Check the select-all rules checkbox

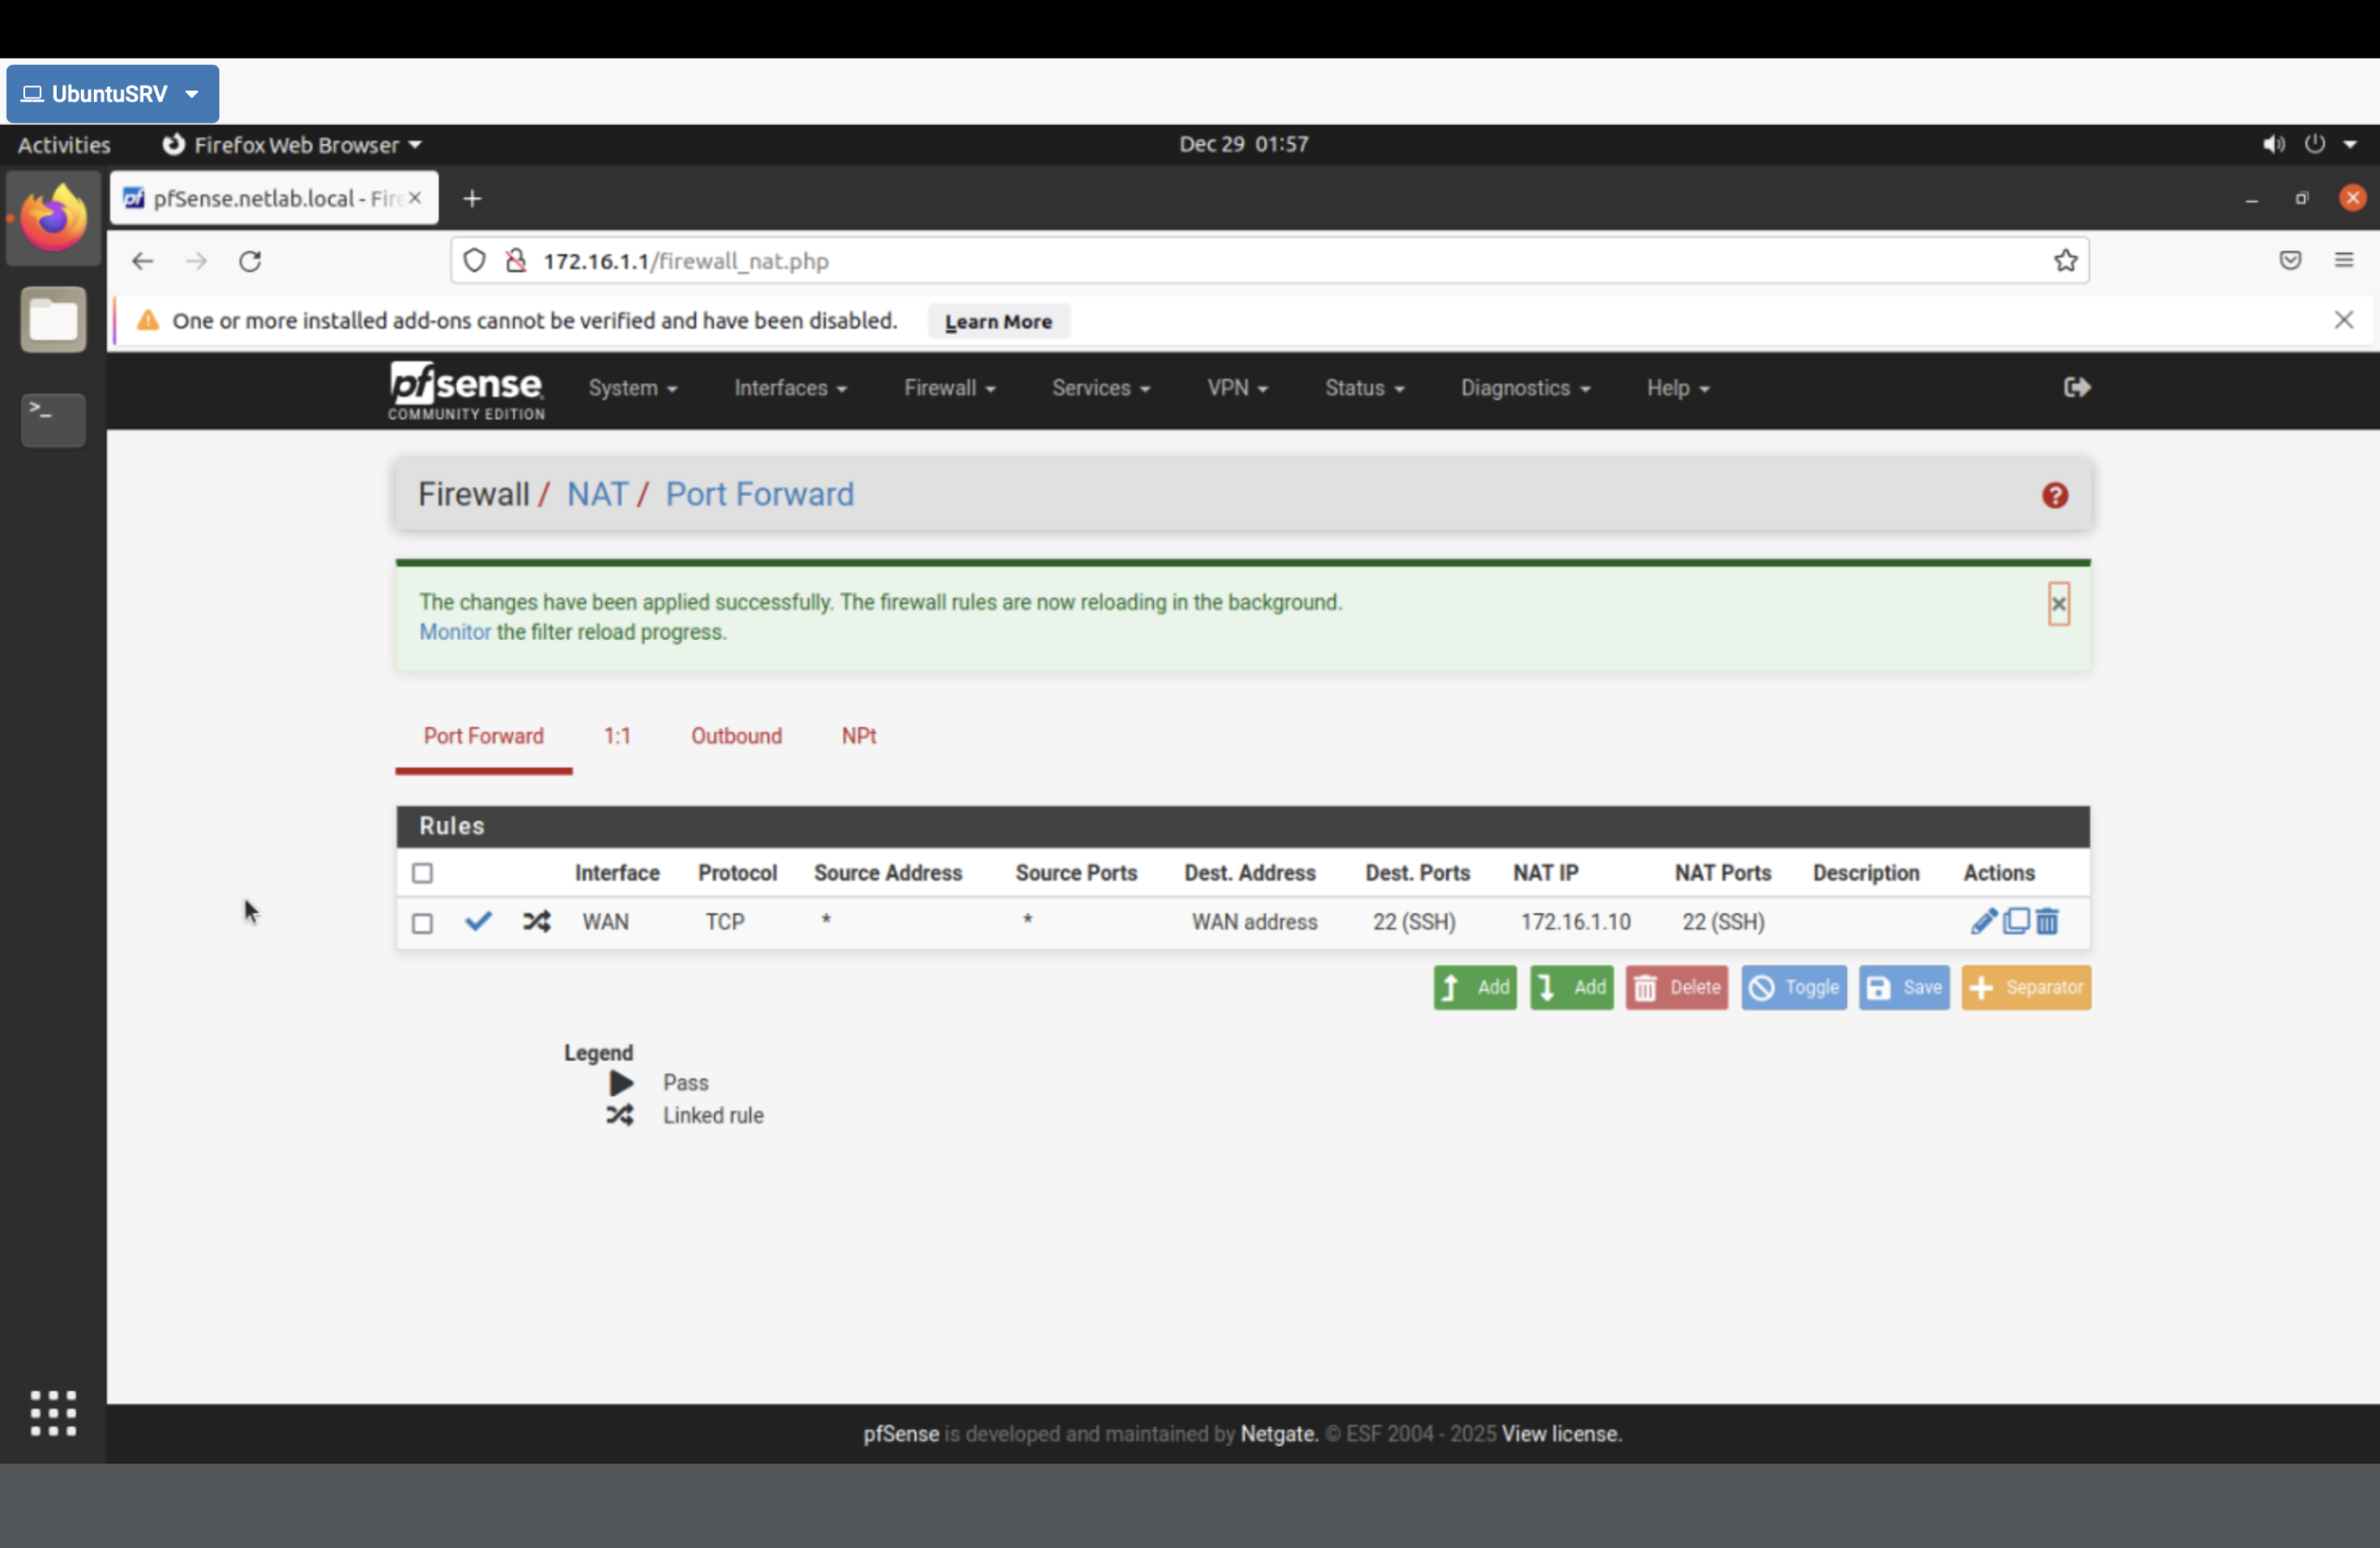(x=422, y=873)
